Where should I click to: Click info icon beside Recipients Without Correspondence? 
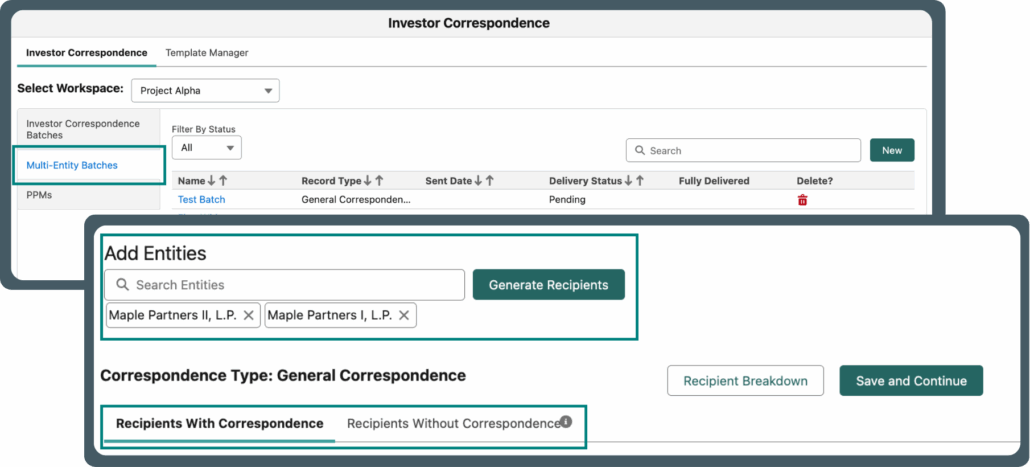click(x=566, y=422)
